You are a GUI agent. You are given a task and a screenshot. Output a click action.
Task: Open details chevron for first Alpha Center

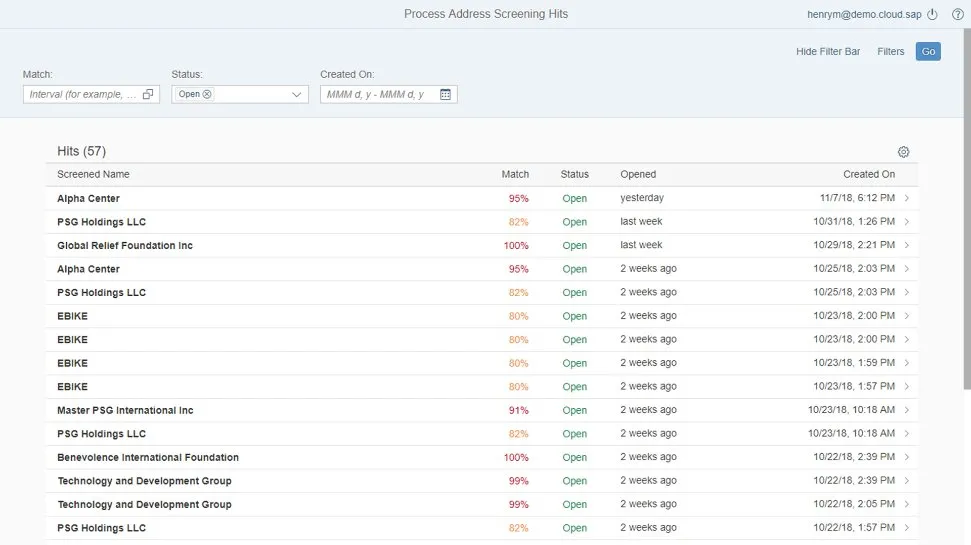click(x=906, y=198)
